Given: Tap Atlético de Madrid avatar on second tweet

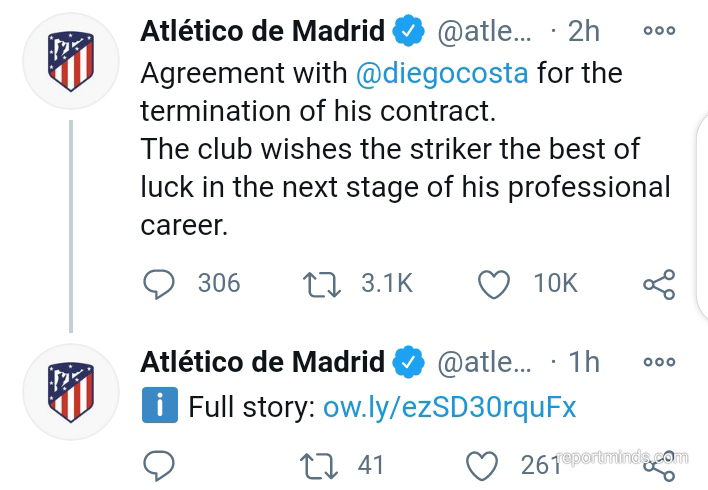Looking at the screenshot, I should coord(70,388).
